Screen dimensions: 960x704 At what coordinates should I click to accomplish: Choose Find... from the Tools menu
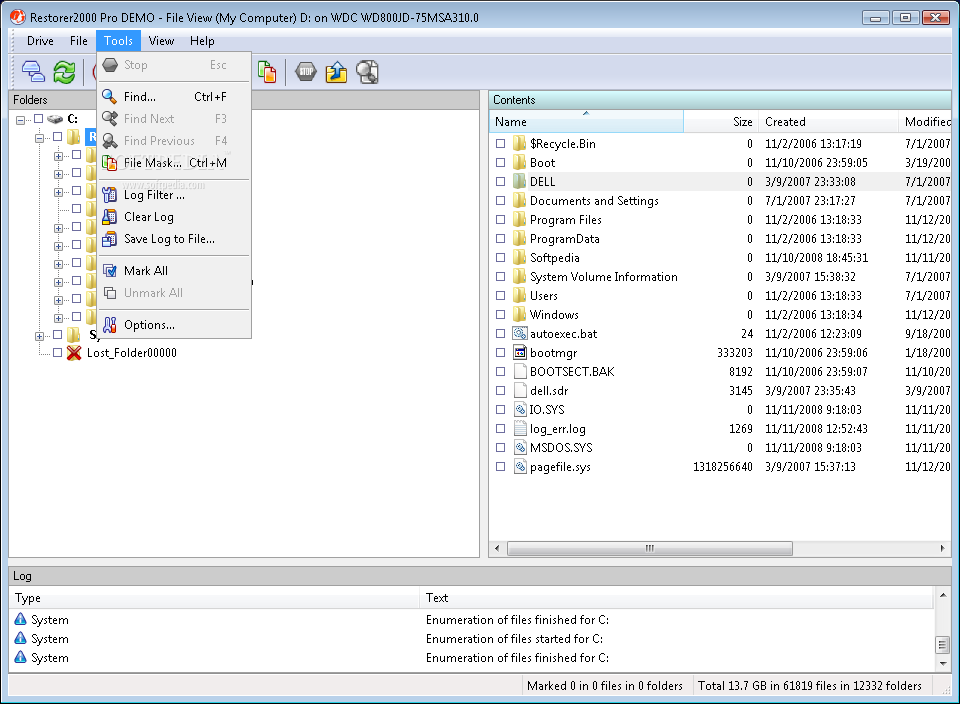click(174, 97)
